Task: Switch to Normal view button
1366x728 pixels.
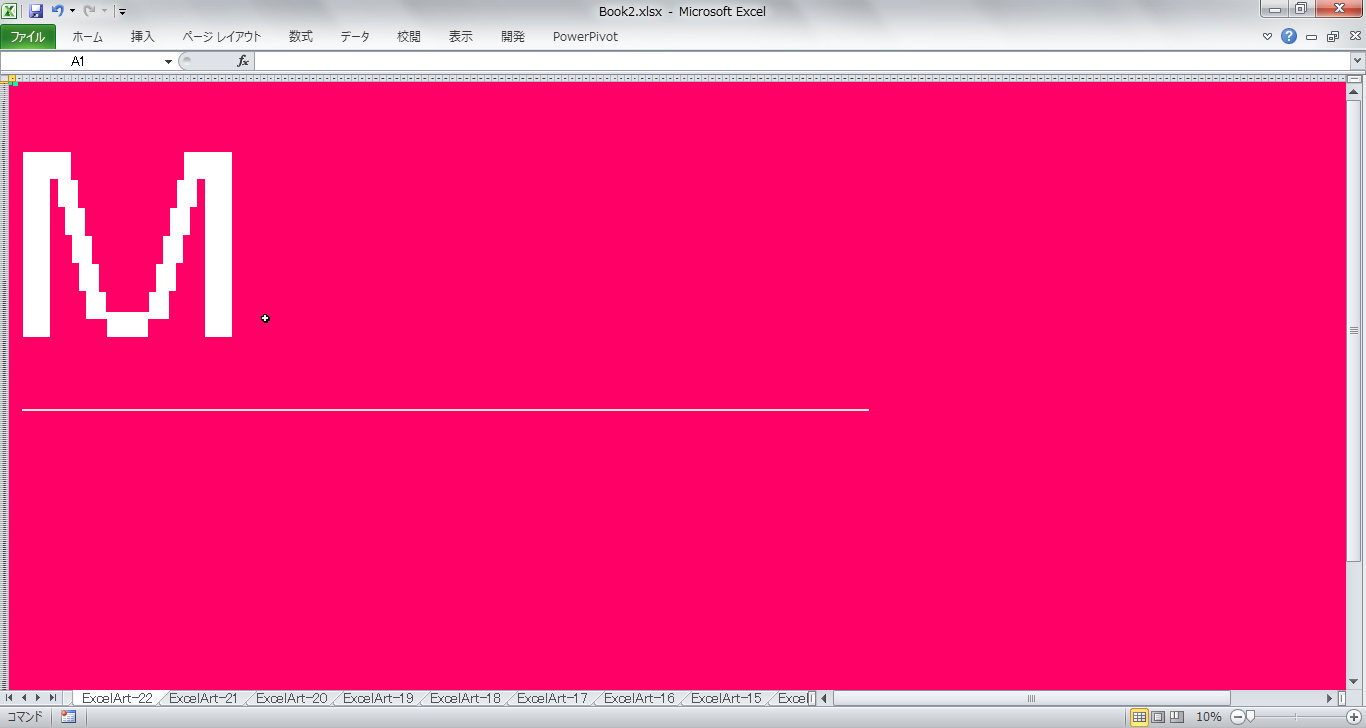Action: point(1139,717)
